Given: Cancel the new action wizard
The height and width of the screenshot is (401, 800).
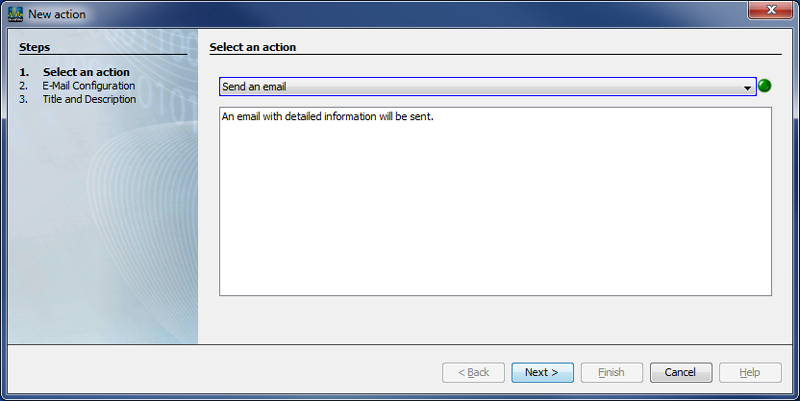Looking at the screenshot, I should [x=680, y=372].
